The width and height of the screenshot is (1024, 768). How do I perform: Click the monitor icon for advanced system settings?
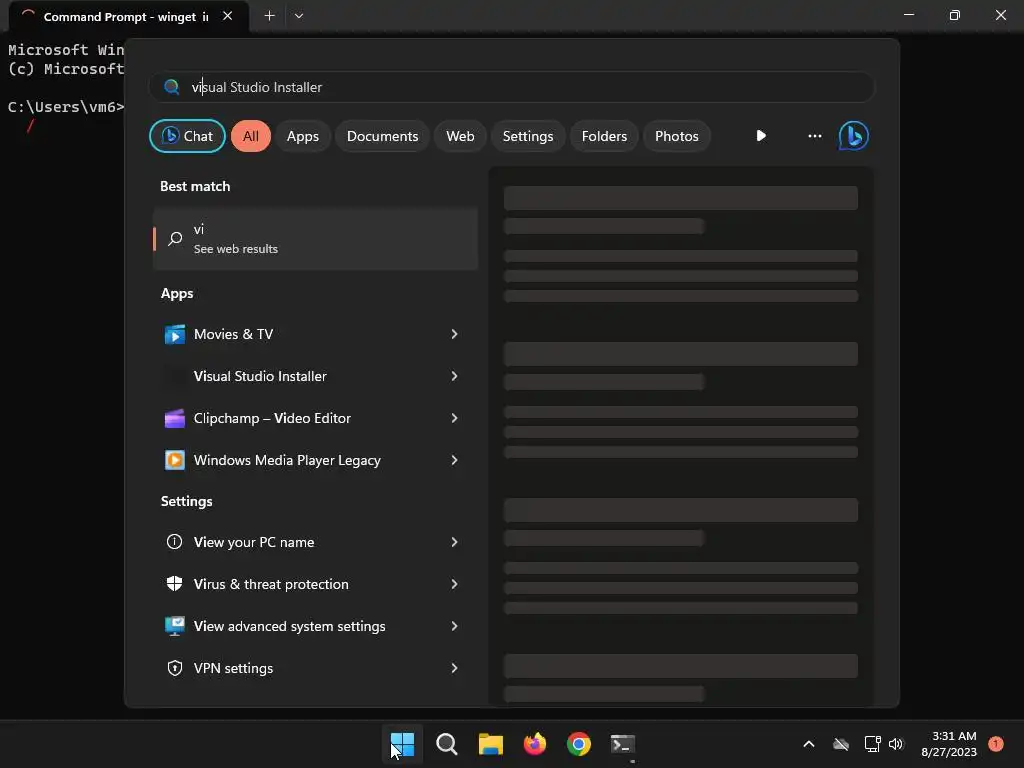pyautogui.click(x=174, y=626)
